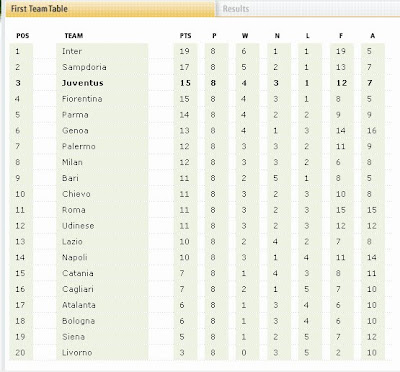Select the bold Juventus team entry

[83, 83]
